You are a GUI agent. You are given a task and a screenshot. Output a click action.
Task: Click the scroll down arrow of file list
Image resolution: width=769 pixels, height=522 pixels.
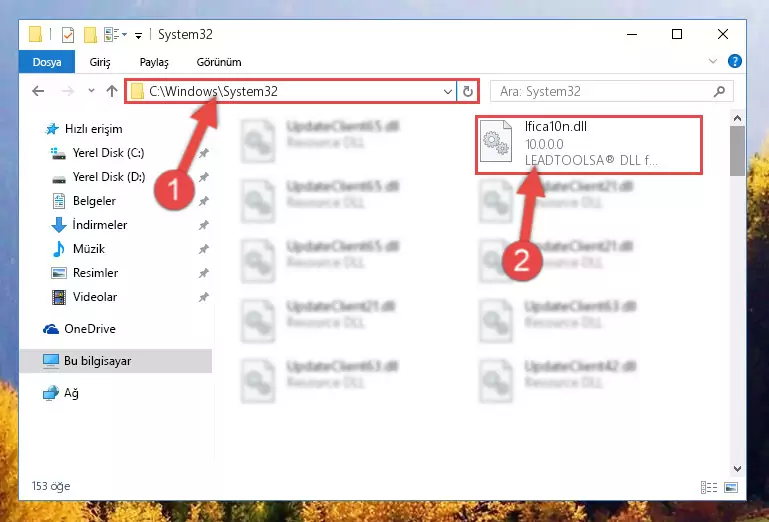(737, 469)
